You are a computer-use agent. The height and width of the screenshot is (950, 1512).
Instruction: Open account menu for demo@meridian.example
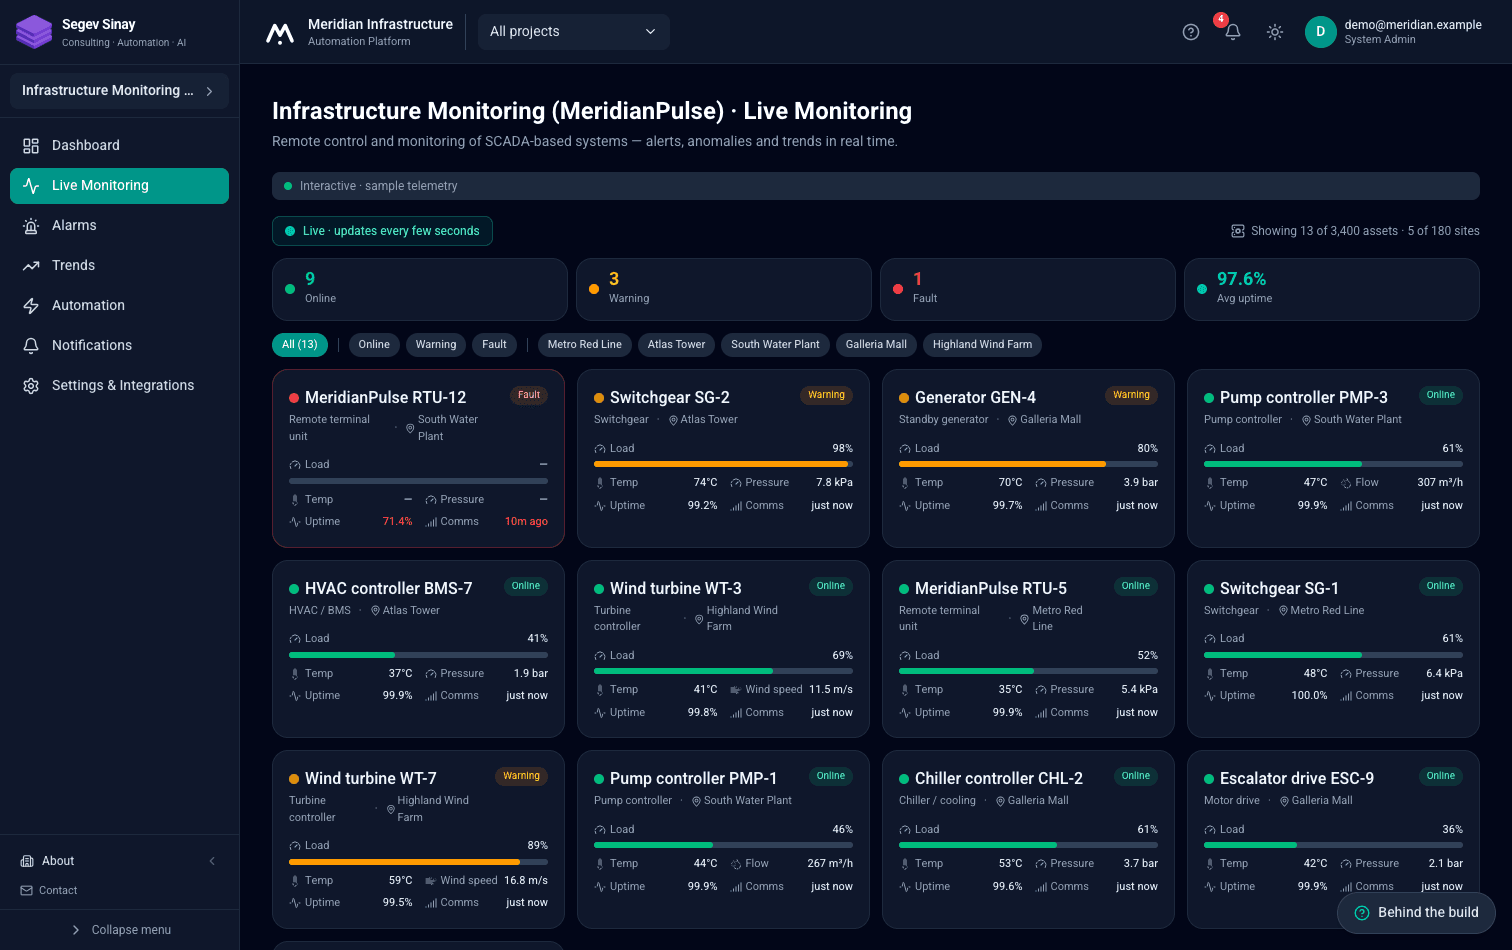tap(1394, 32)
